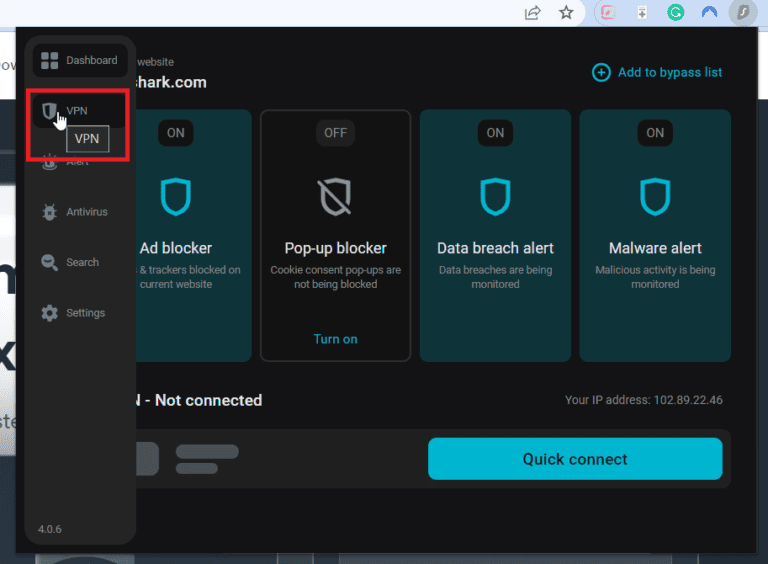768x564 pixels.
Task: Click the red square extension icon
Action: coord(608,12)
